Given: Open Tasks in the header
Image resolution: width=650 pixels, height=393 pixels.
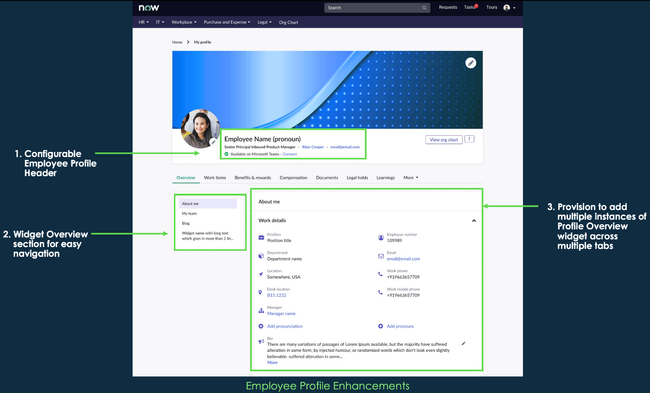Looking at the screenshot, I should 471,7.
